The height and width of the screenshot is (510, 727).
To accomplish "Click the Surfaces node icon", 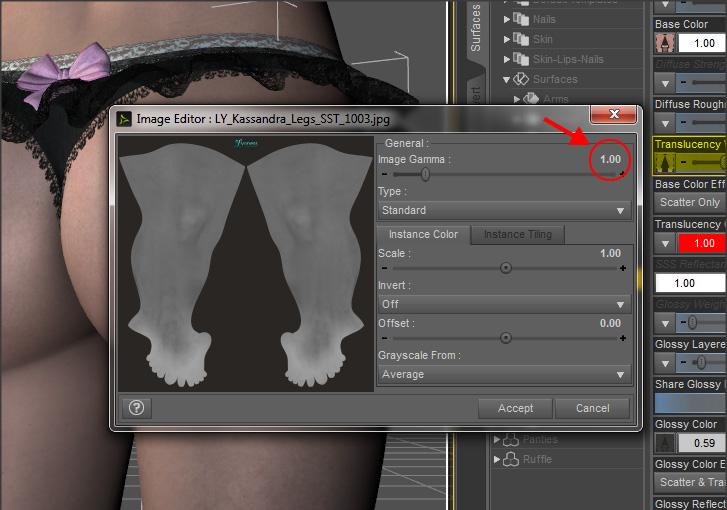I will click(521, 79).
